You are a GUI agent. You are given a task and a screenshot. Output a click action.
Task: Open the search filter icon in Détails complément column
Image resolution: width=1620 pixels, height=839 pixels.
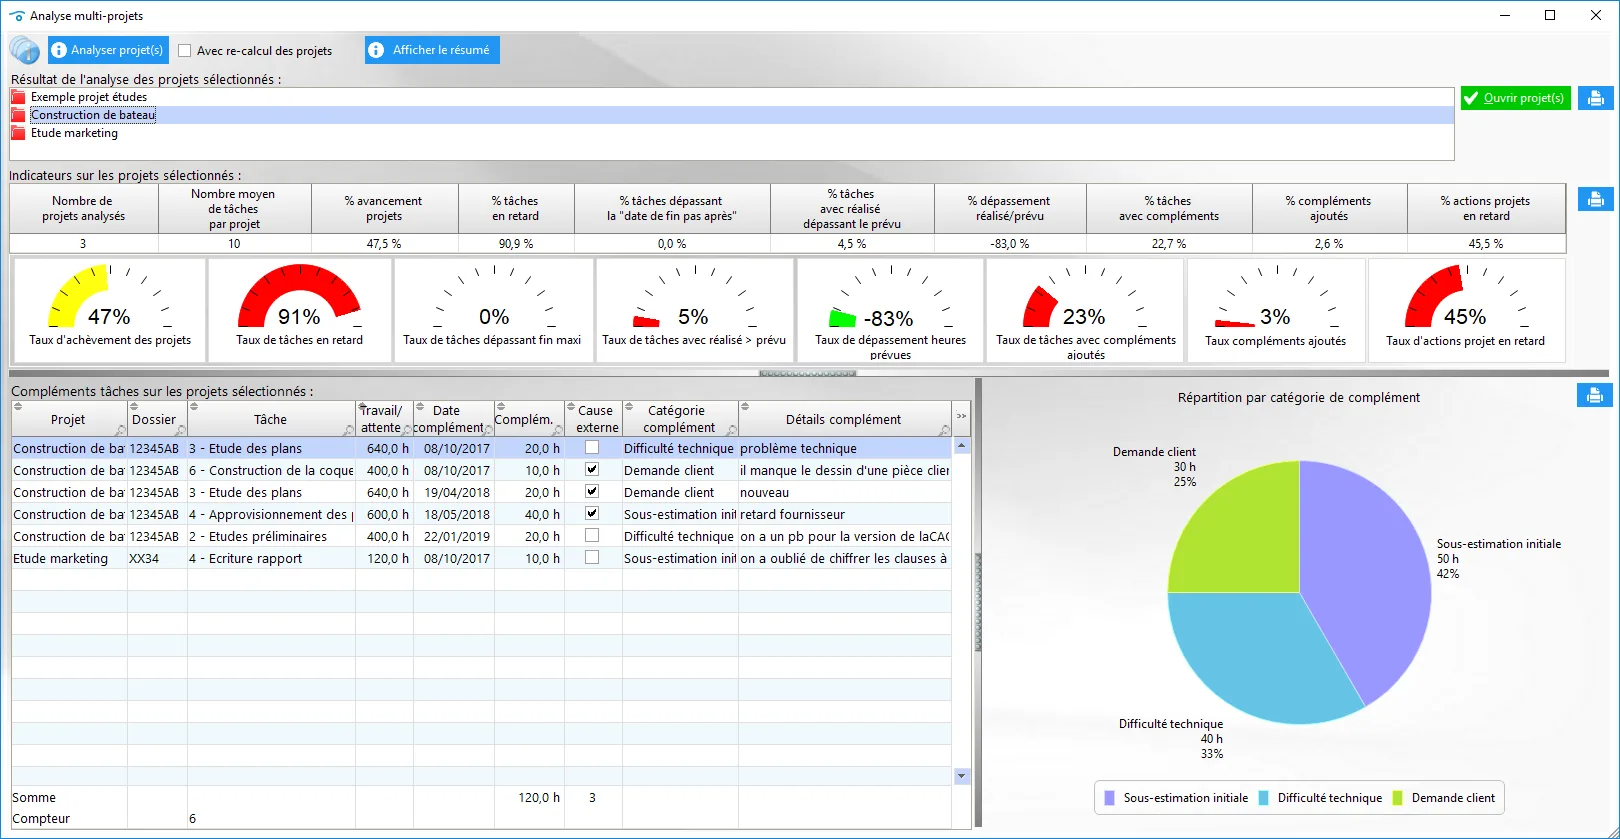(945, 431)
